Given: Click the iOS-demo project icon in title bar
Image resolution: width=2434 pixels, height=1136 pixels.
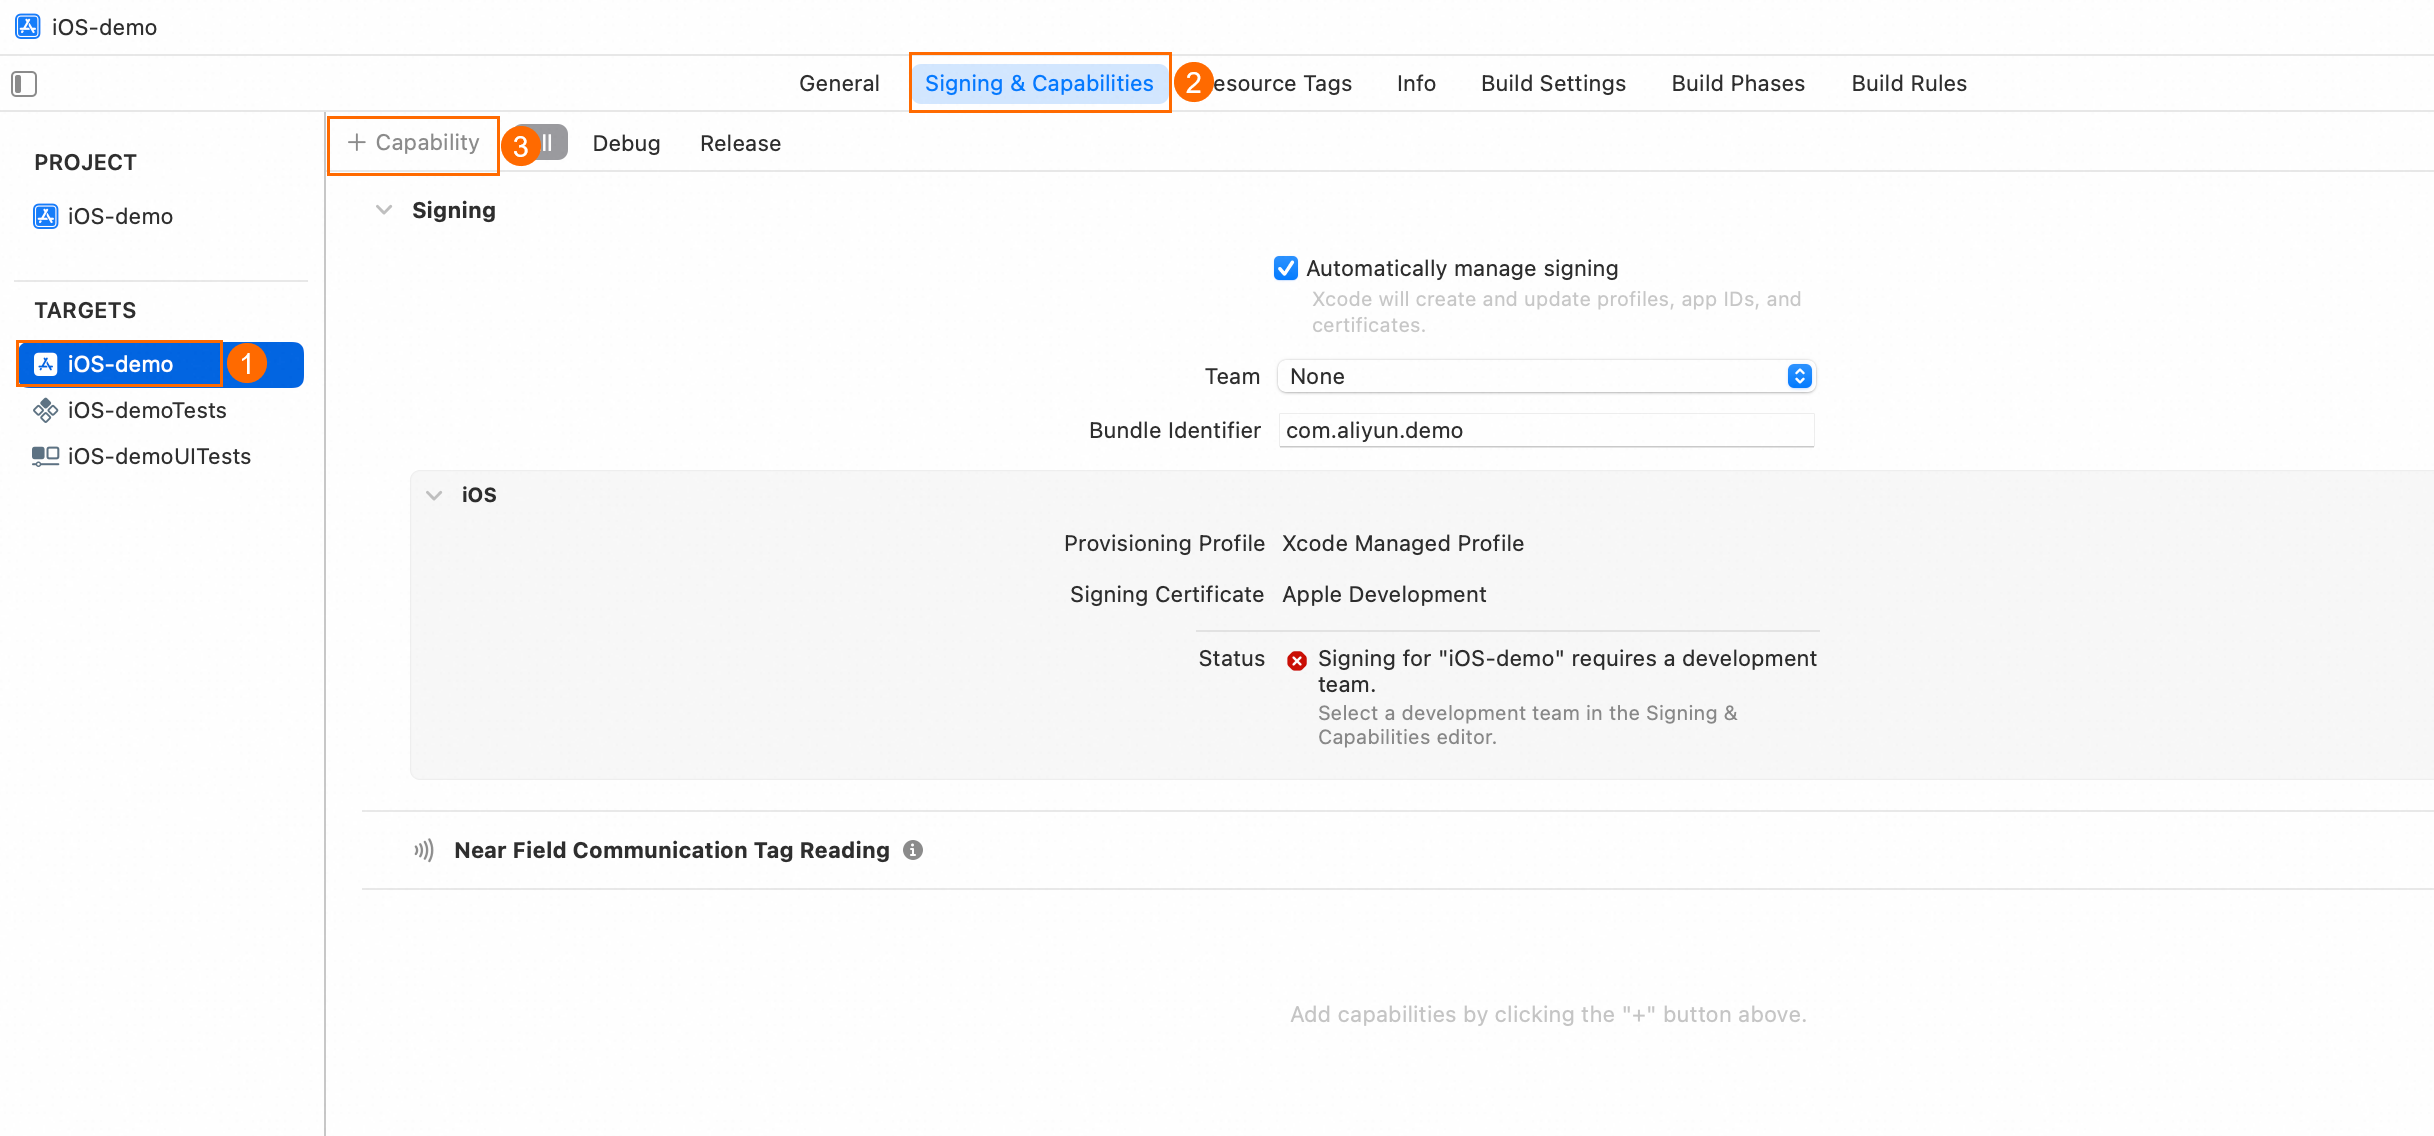Looking at the screenshot, I should 27,27.
